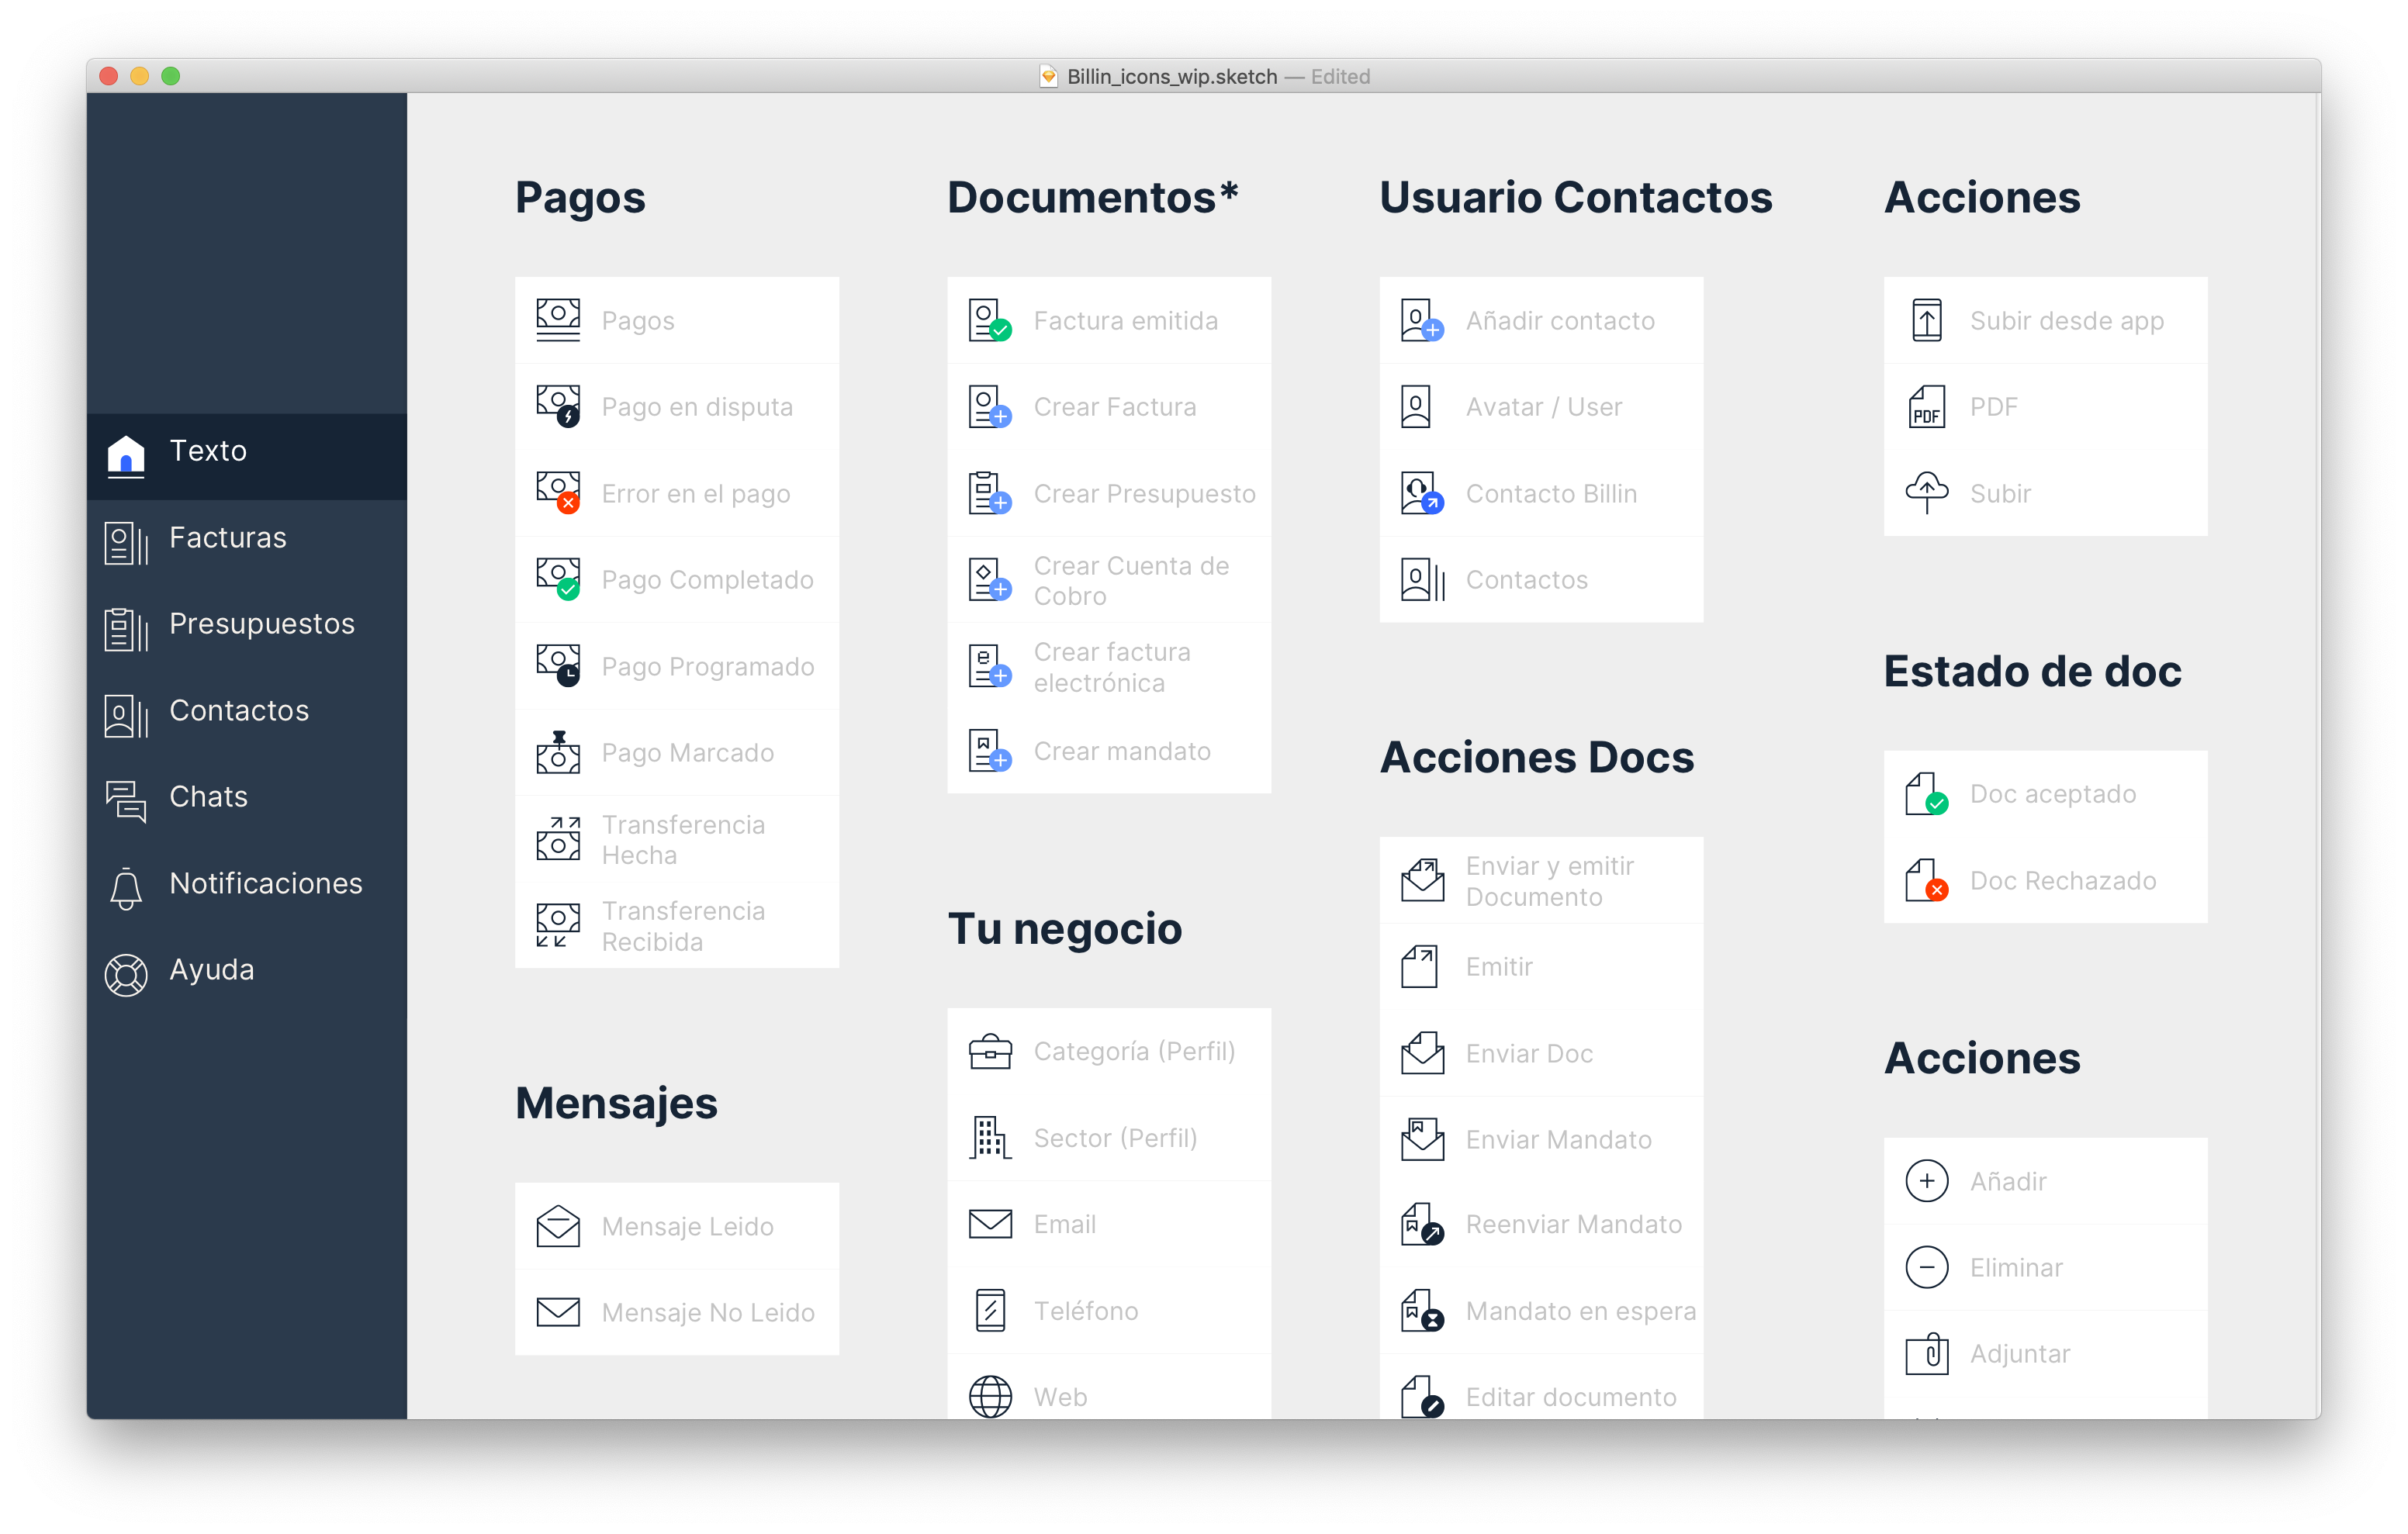Click the Pago en disputa icon
Image resolution: width=2408 pixels, height=1534 pixels.
(x=558, y=406)
